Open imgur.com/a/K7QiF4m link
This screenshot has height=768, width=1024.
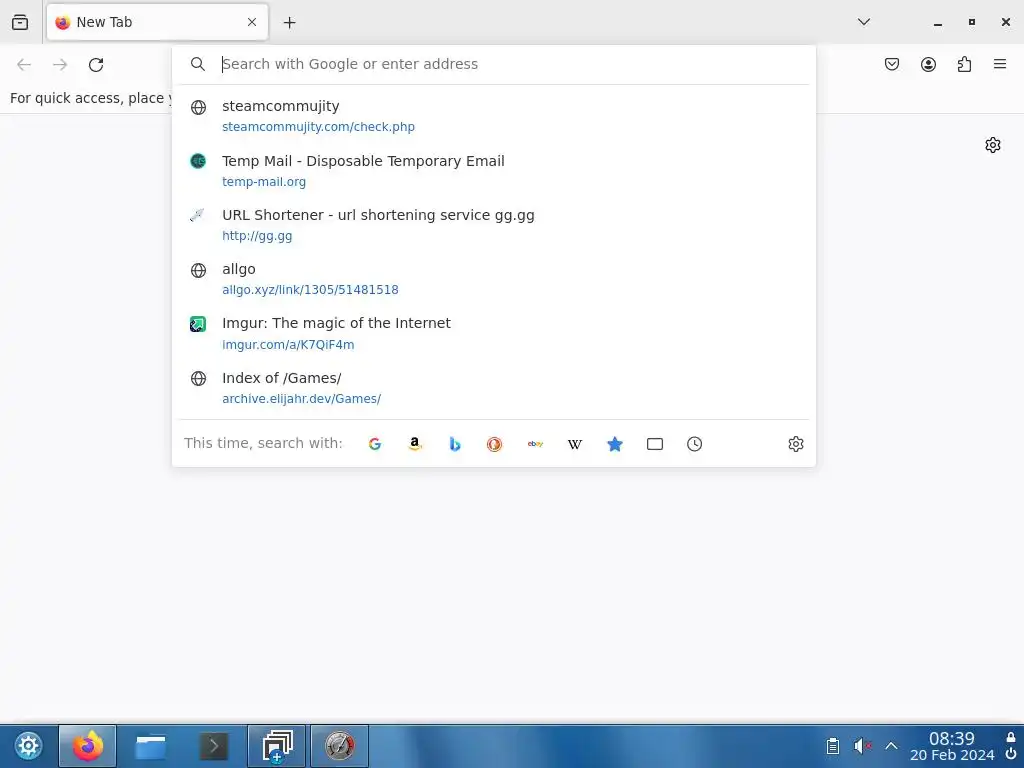(288, 345)
